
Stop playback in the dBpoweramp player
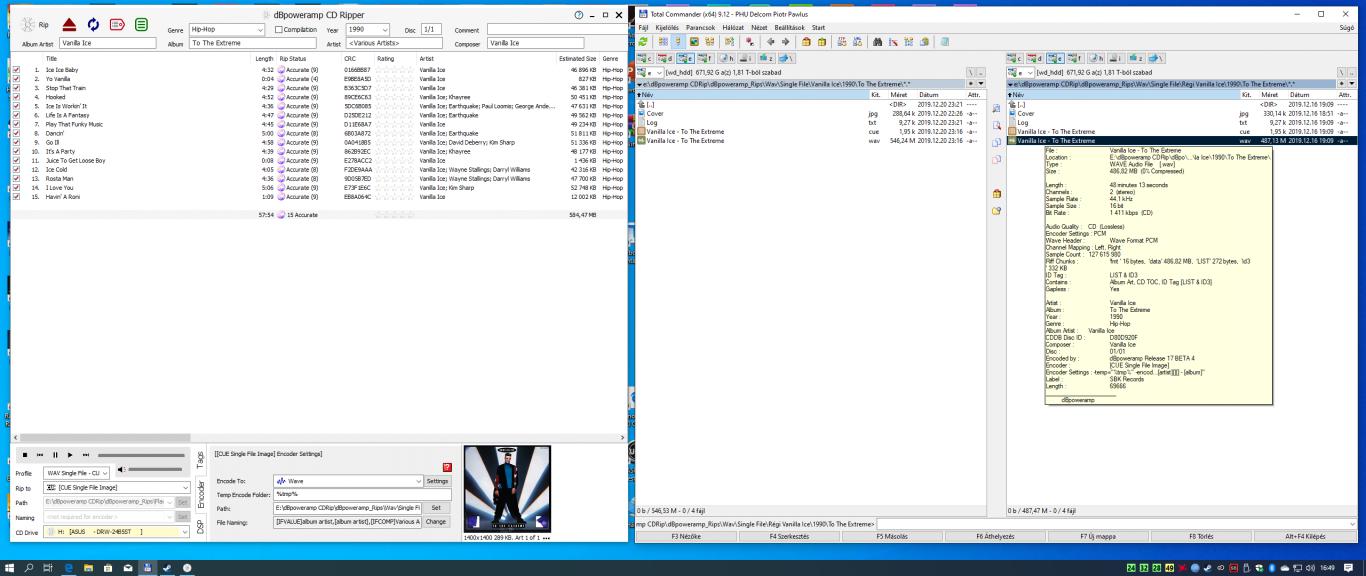(x=25, y=455)
